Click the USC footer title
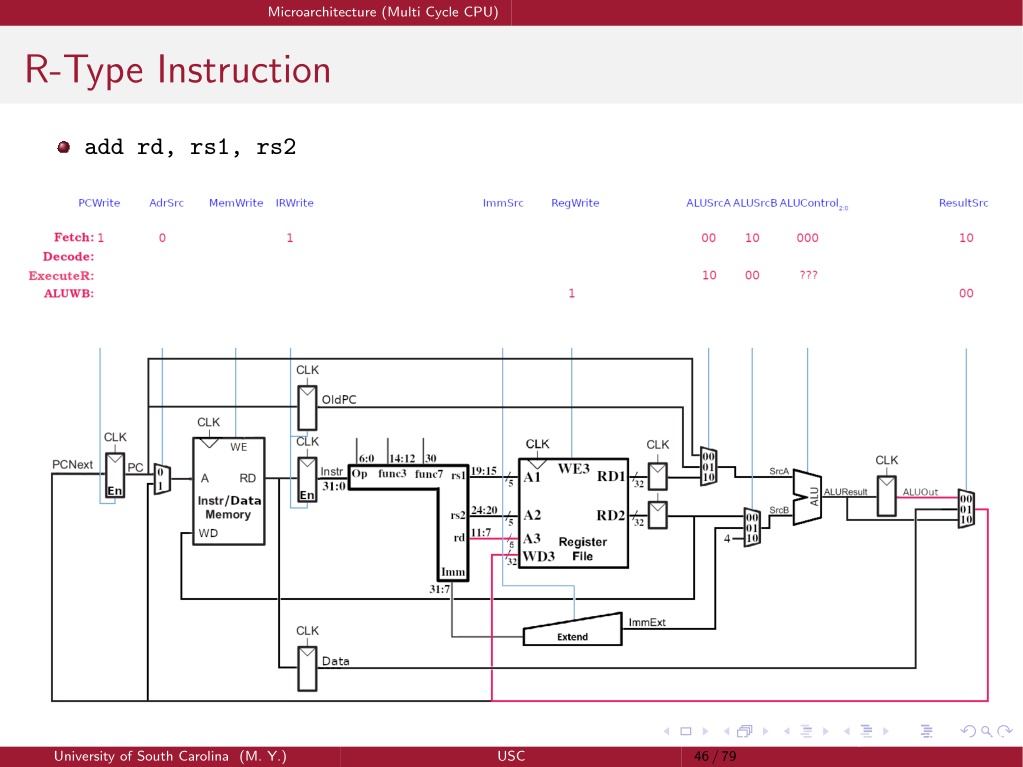 click(x=511, y=756)
